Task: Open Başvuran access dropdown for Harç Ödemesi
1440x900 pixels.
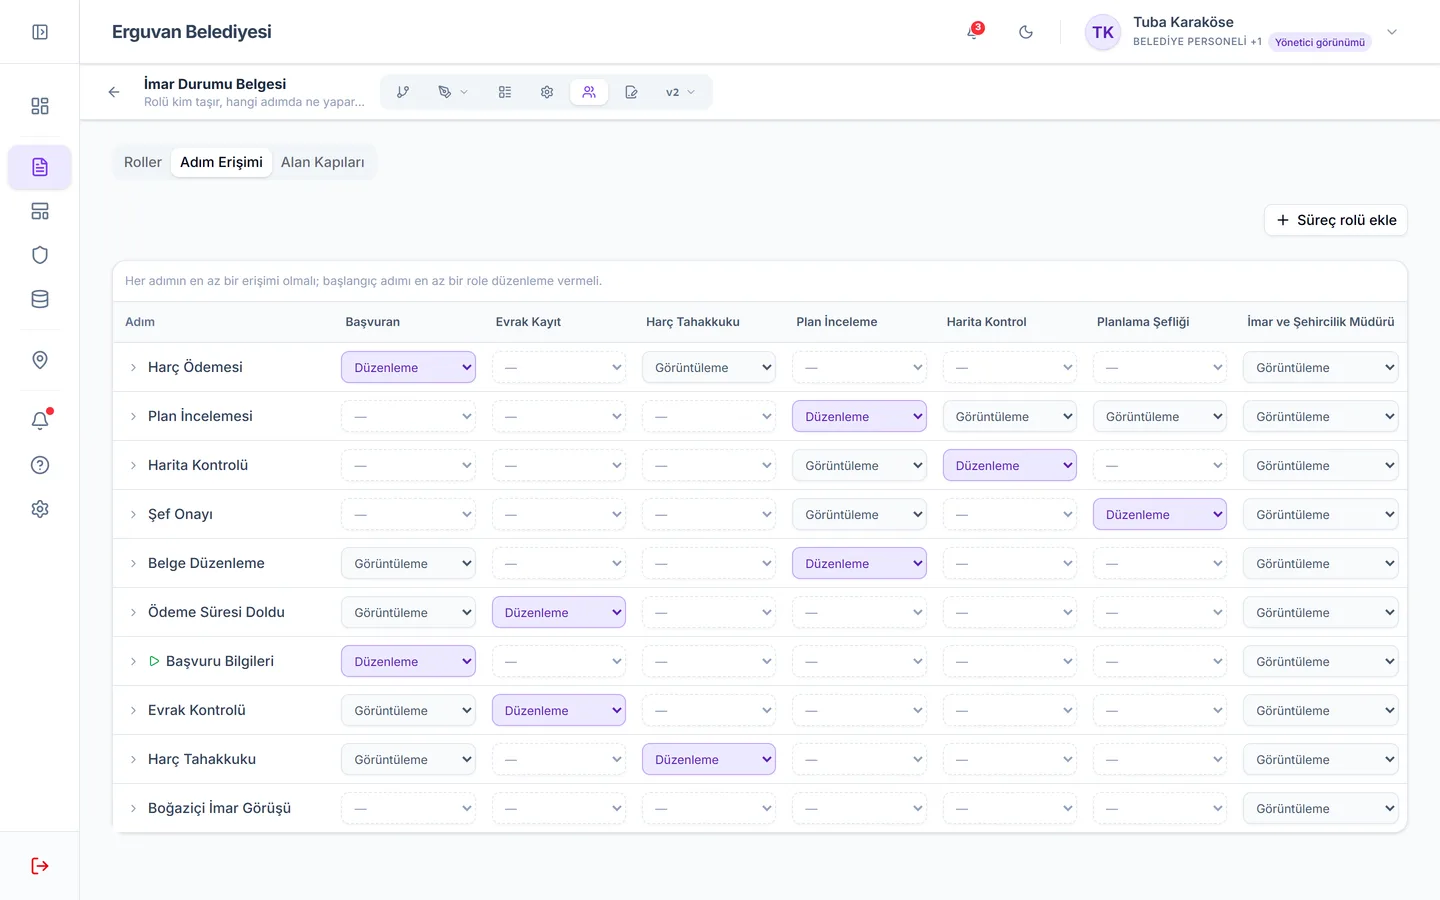Action: [408, 367]
